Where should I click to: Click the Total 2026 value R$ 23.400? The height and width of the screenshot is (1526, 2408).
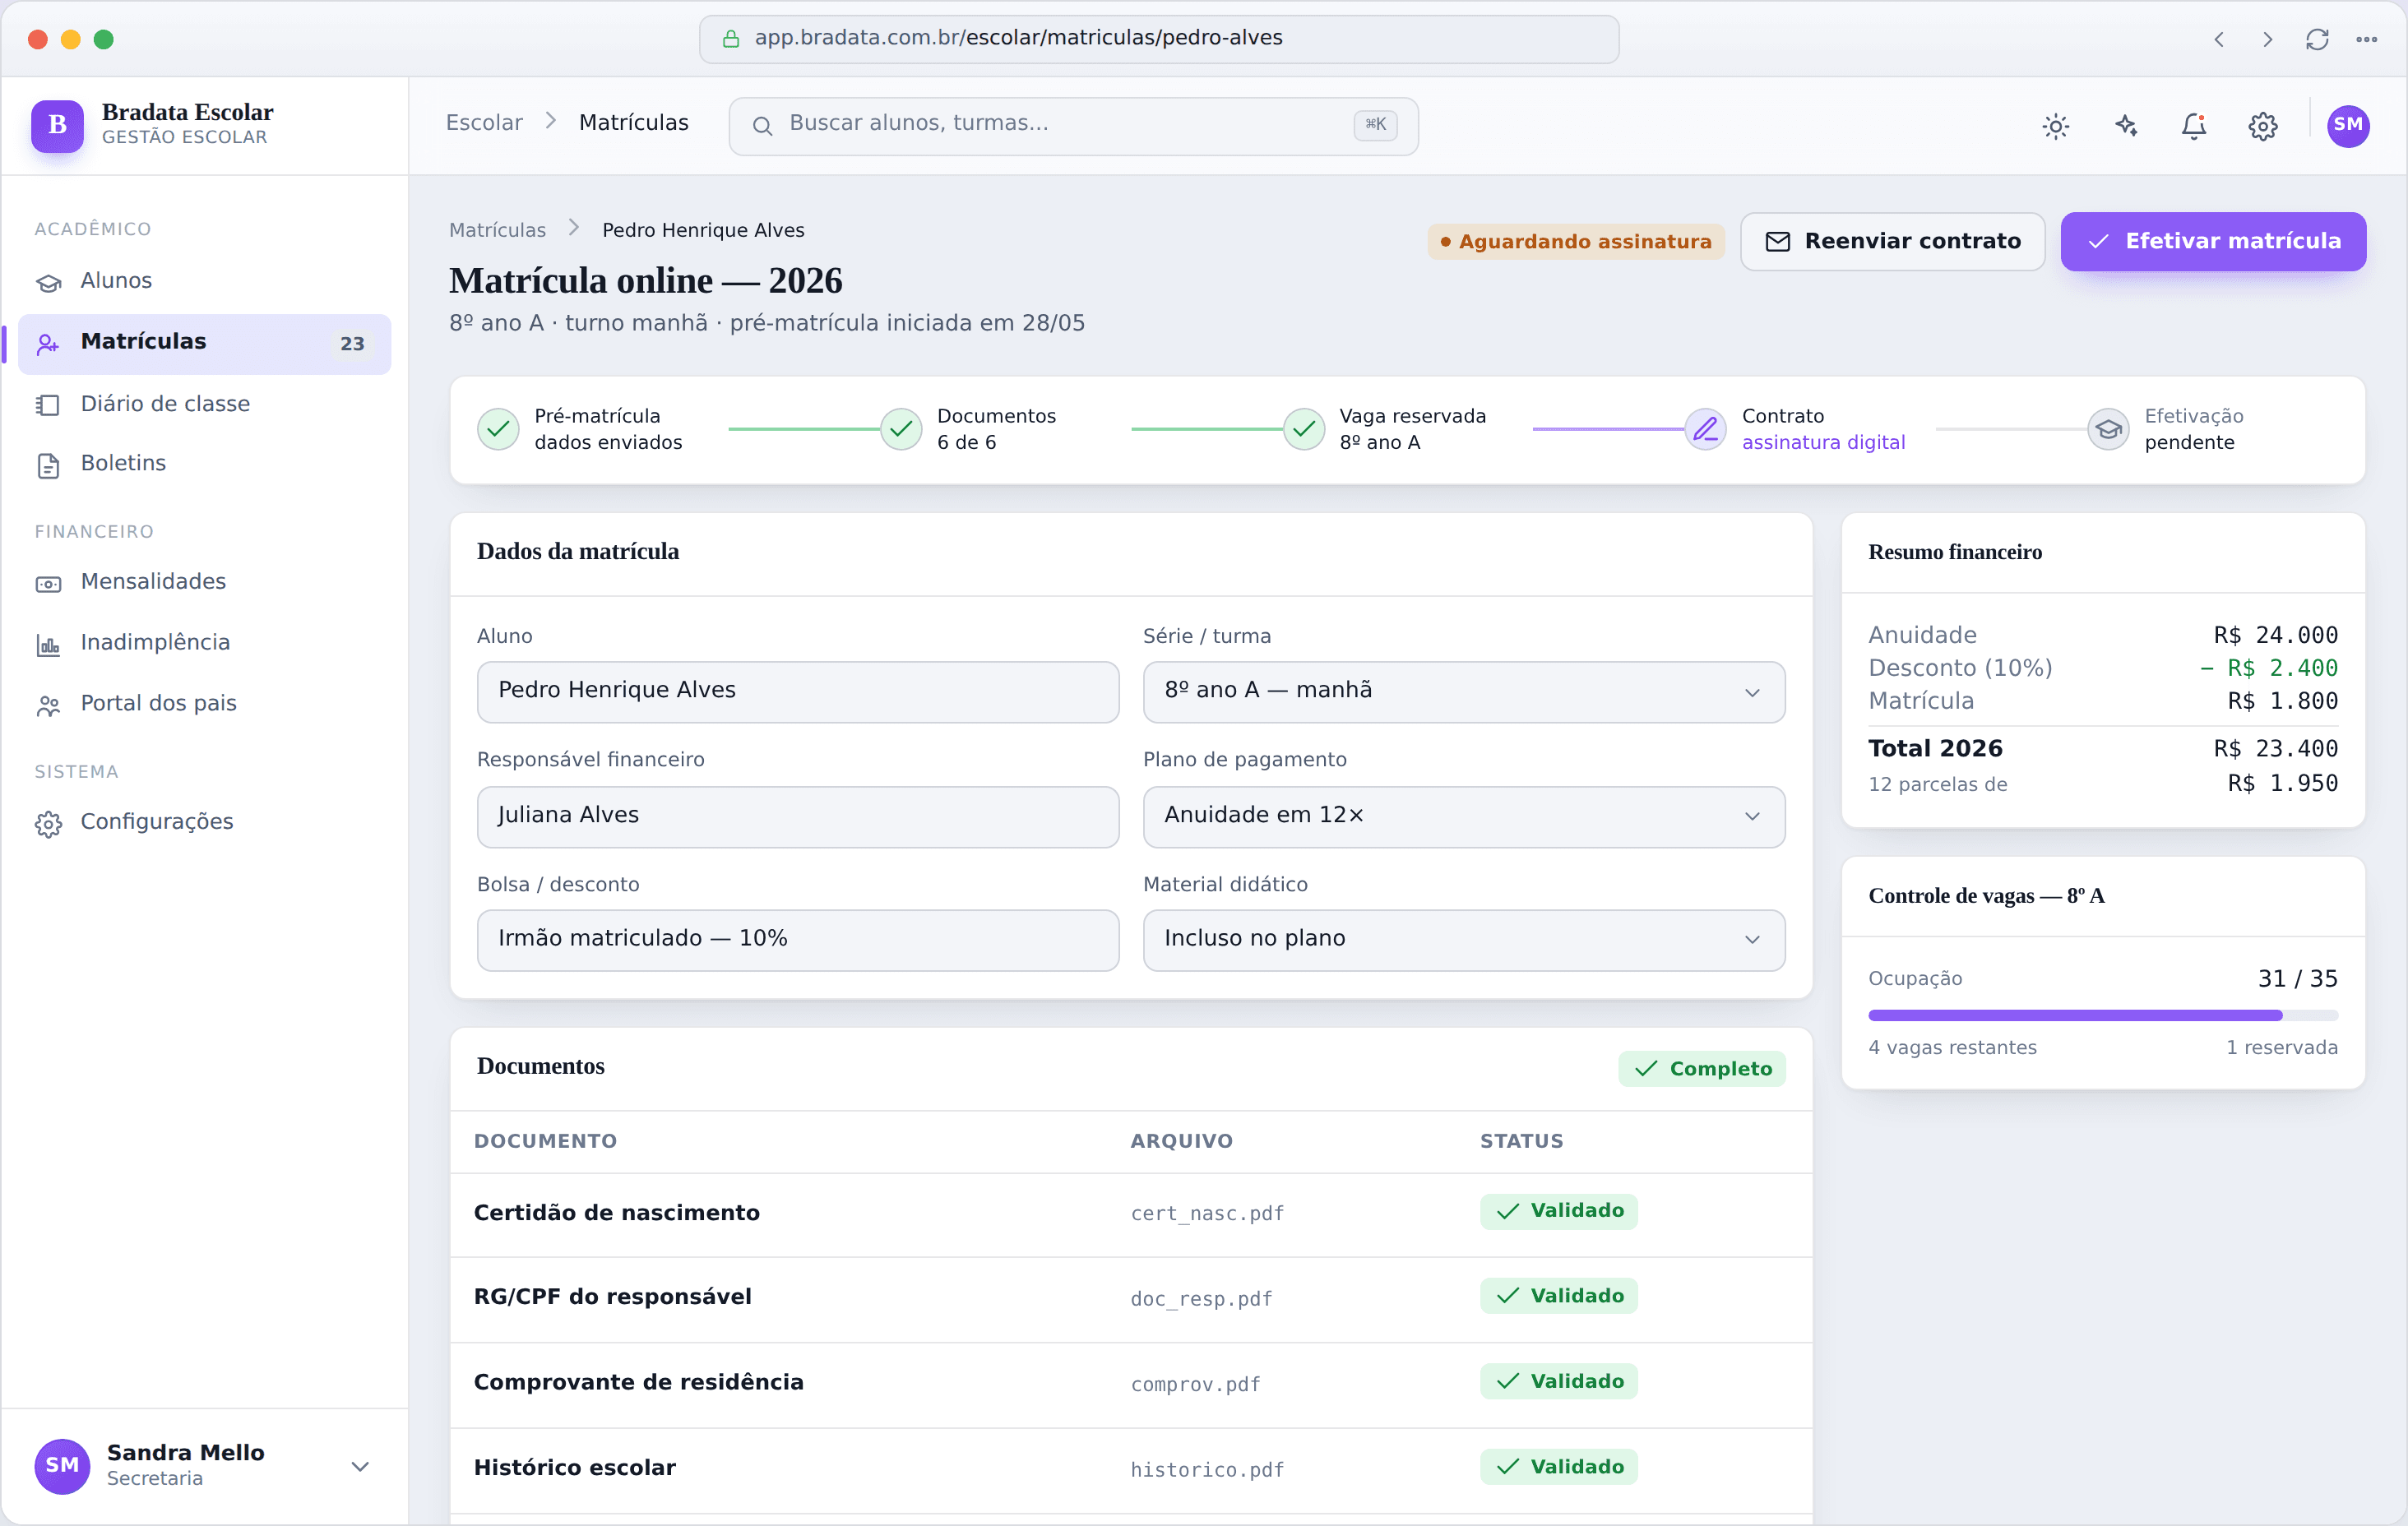coord(2275,749)
